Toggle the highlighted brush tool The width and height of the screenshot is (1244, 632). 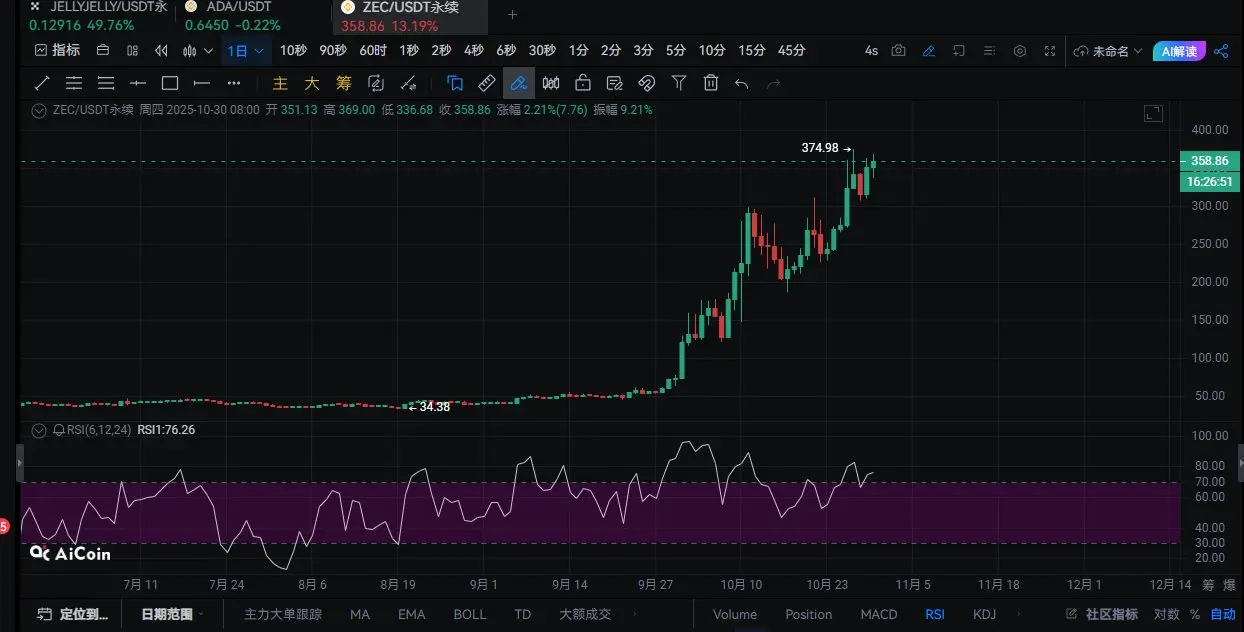(519, 83)
